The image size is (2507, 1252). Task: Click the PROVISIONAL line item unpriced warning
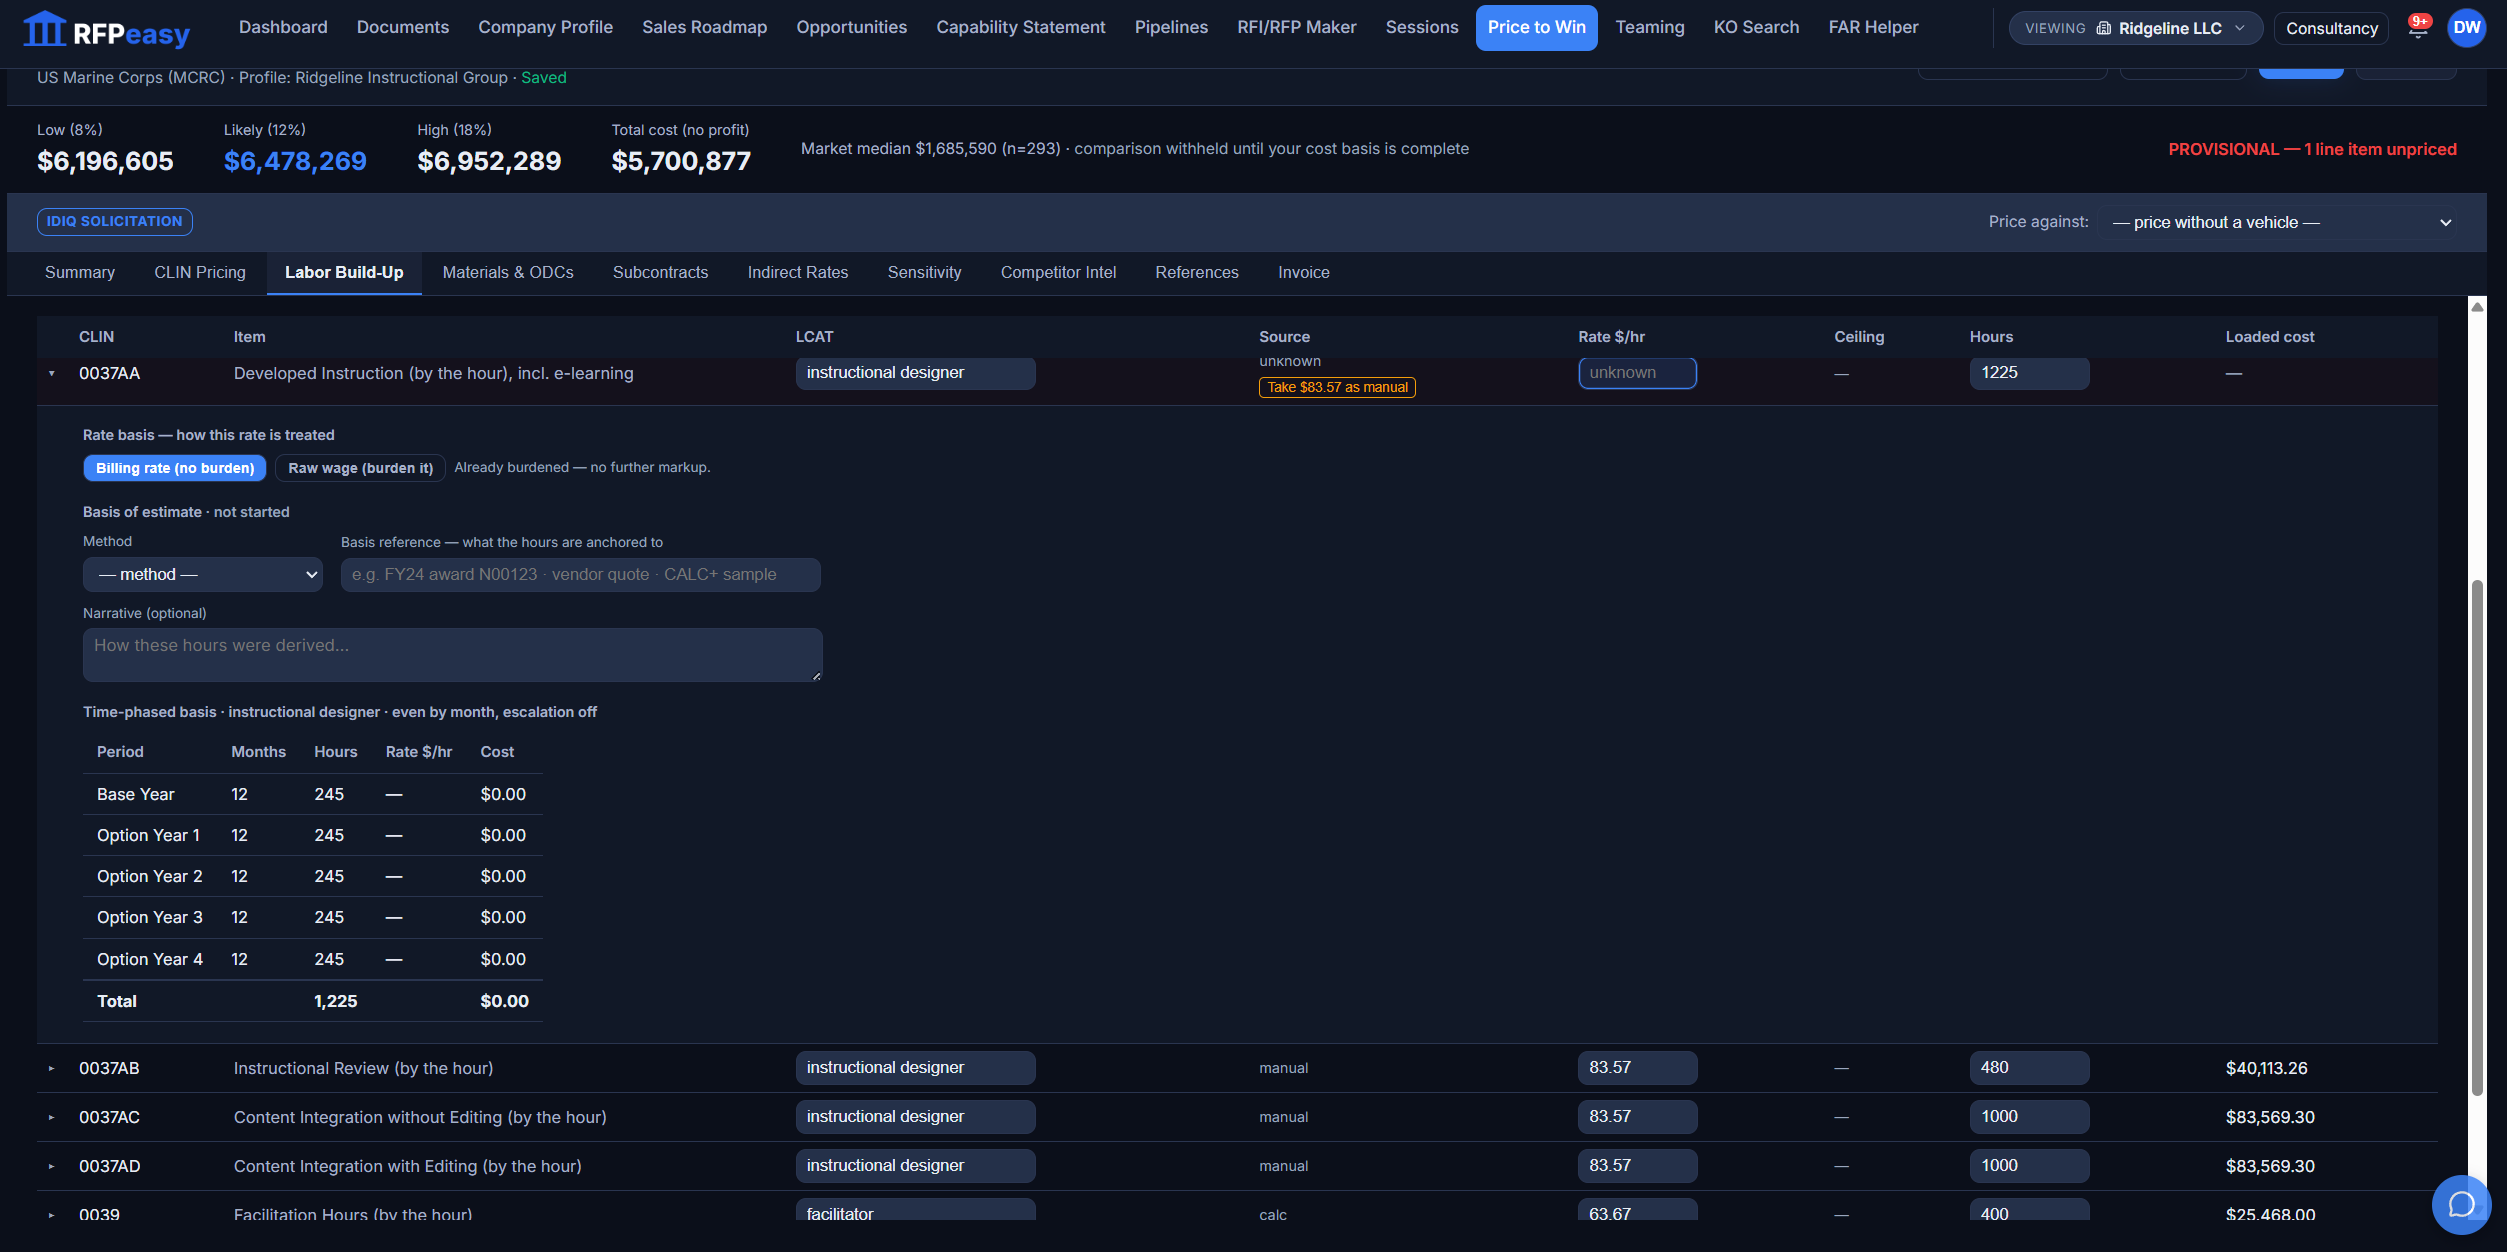(2312, 149)
